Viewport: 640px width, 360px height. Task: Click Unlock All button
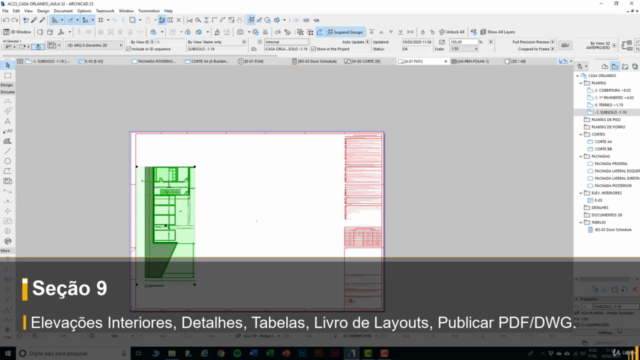[x=451, y=32]
